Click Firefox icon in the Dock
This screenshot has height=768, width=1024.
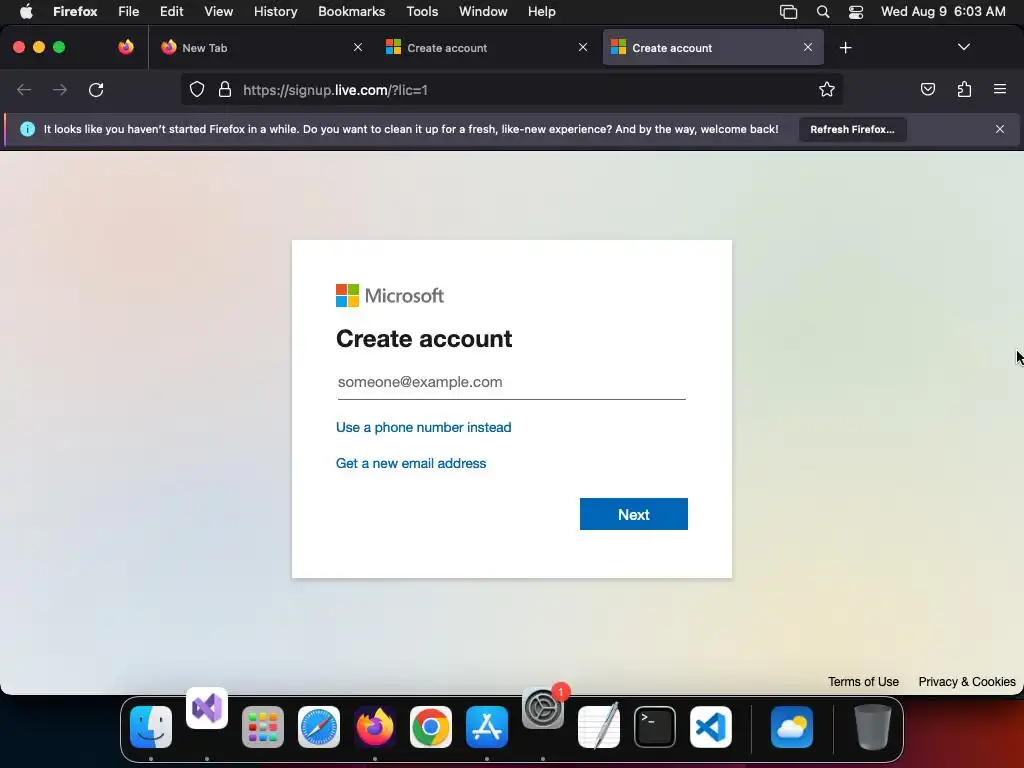pos(375,727)
